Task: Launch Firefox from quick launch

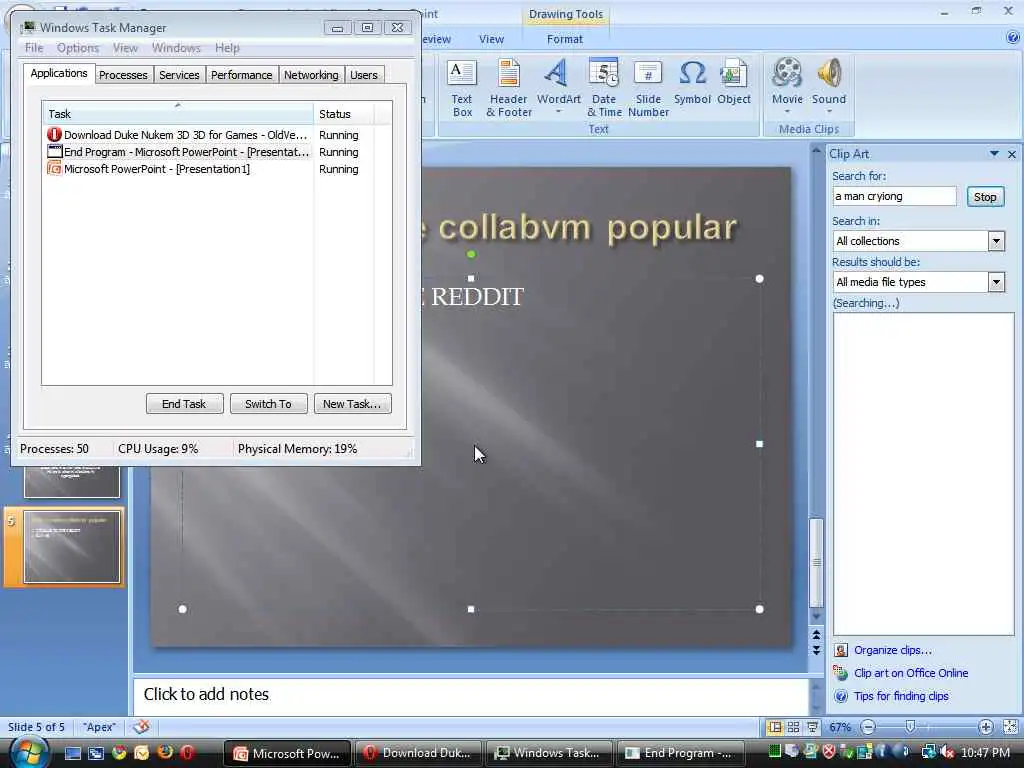Action: tap(165, 752)
